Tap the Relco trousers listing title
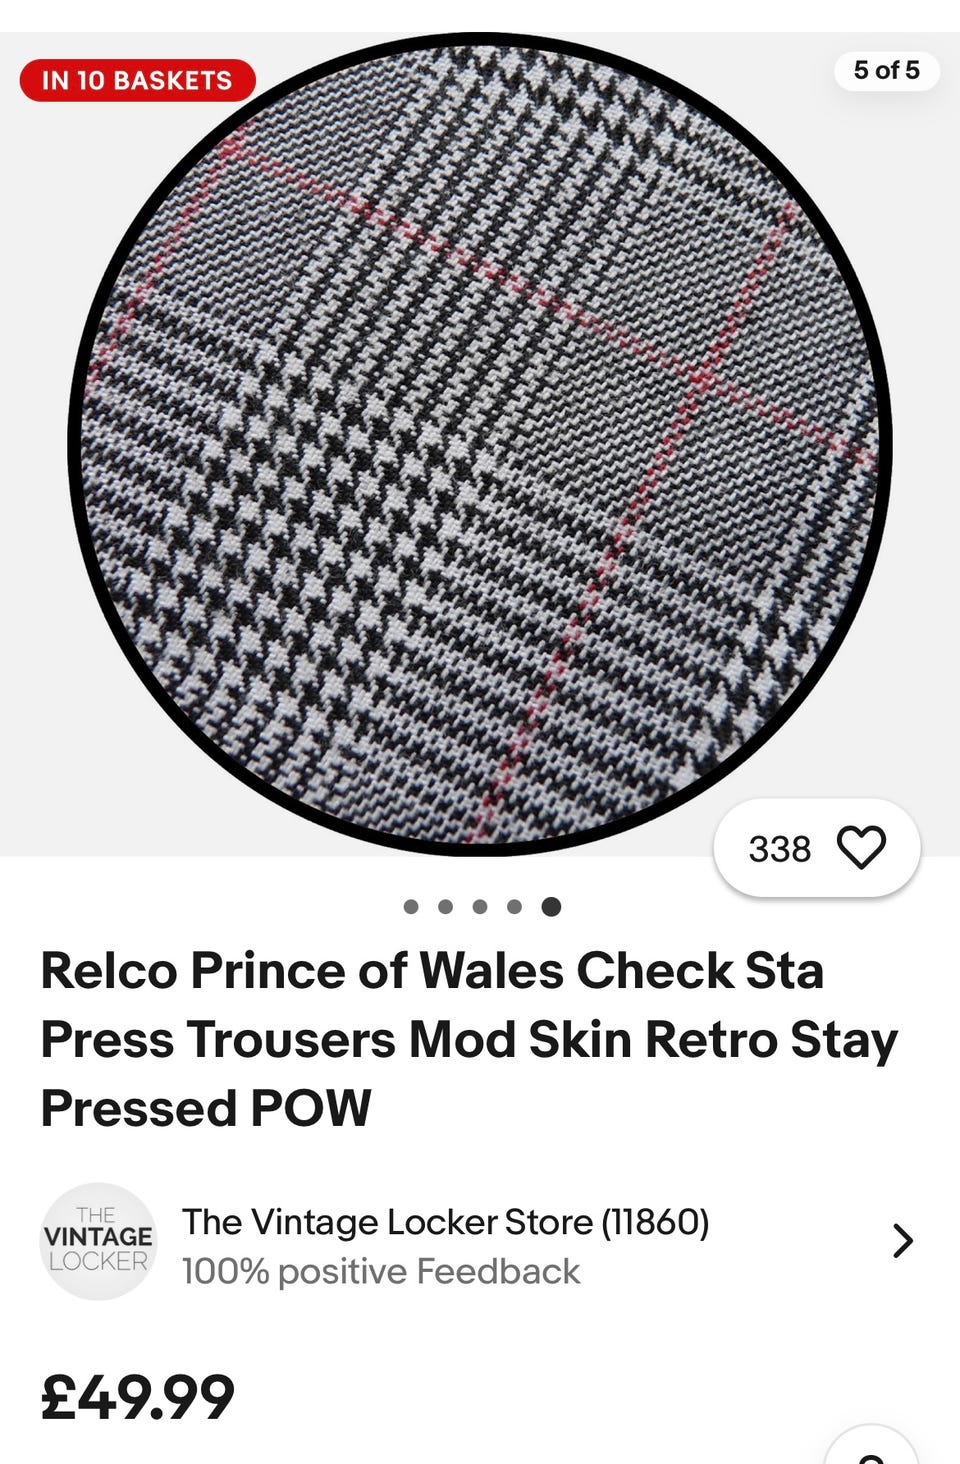Image resolution: width=960 pixels, height=1464 pixels. click(x=469, y=1039)
